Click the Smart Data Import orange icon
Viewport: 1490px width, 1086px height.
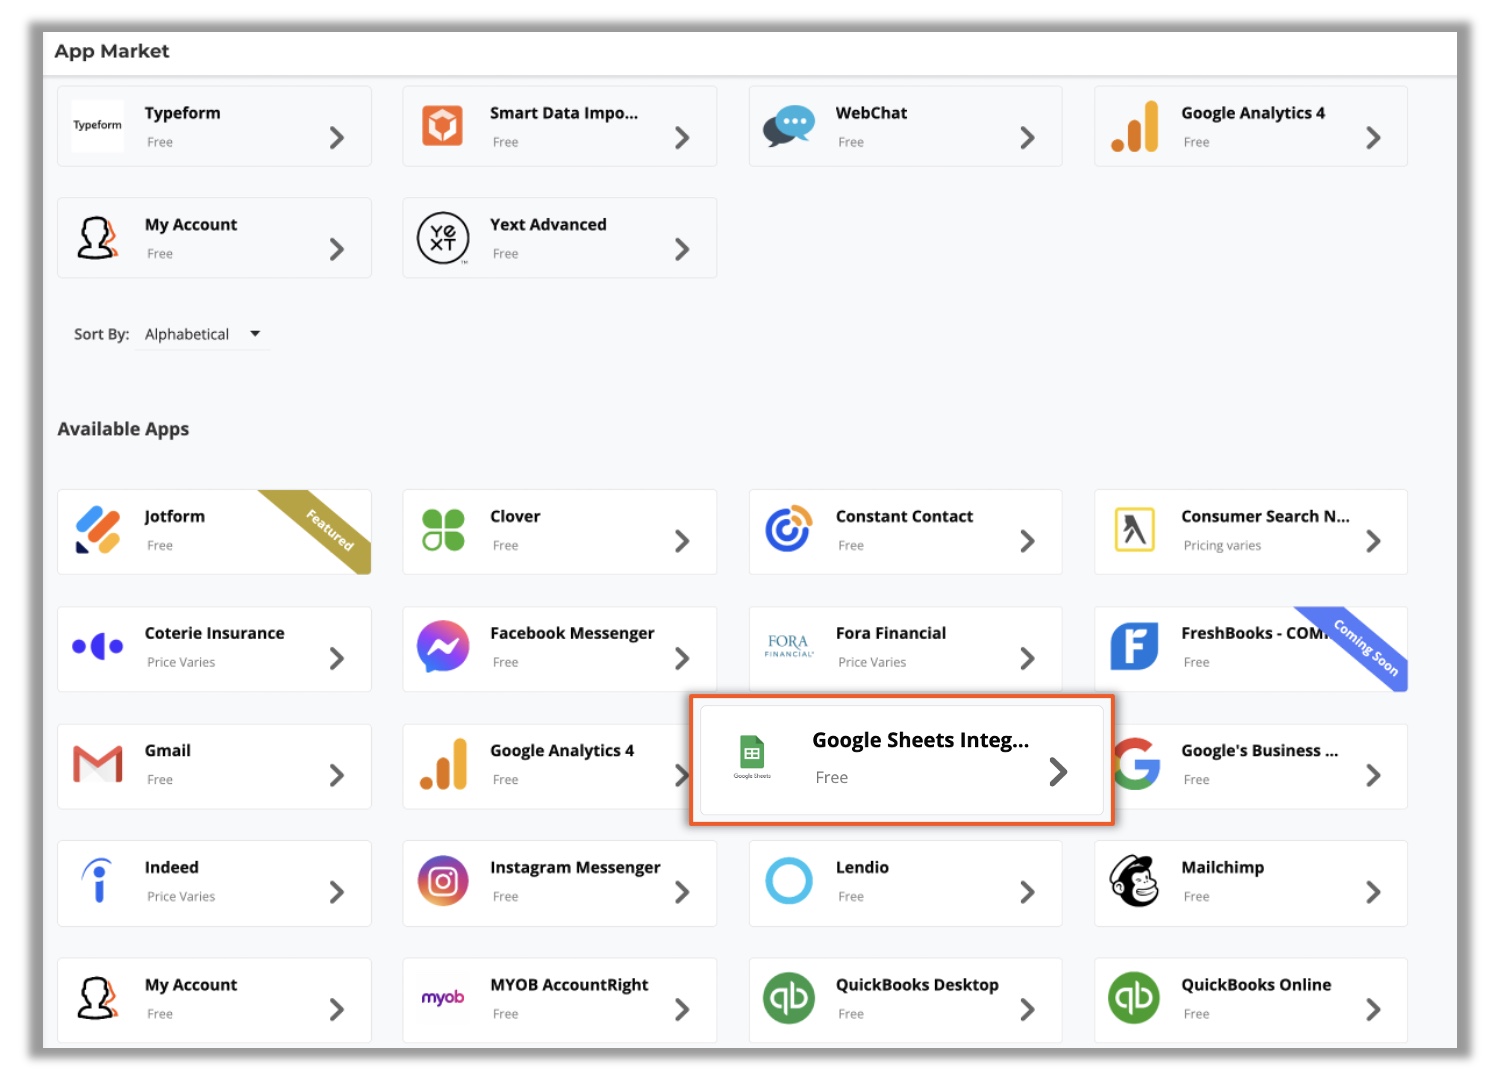click(x=442, y=126)
